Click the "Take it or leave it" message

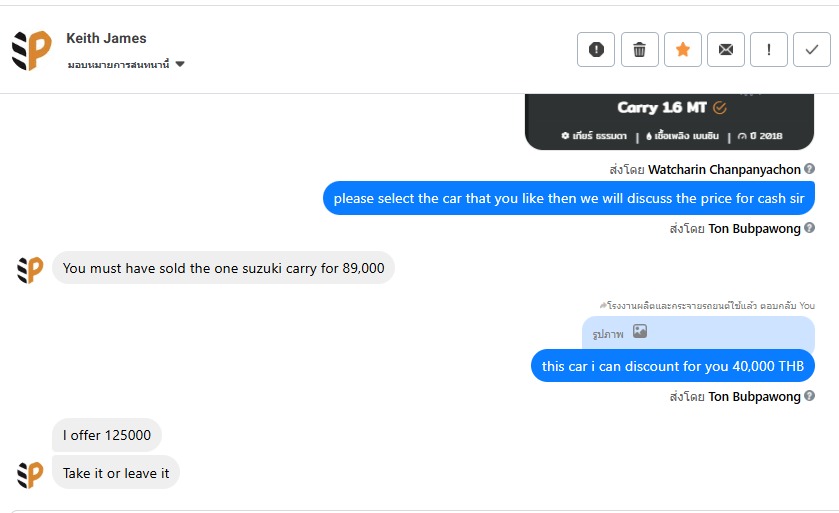click(116, 473)
